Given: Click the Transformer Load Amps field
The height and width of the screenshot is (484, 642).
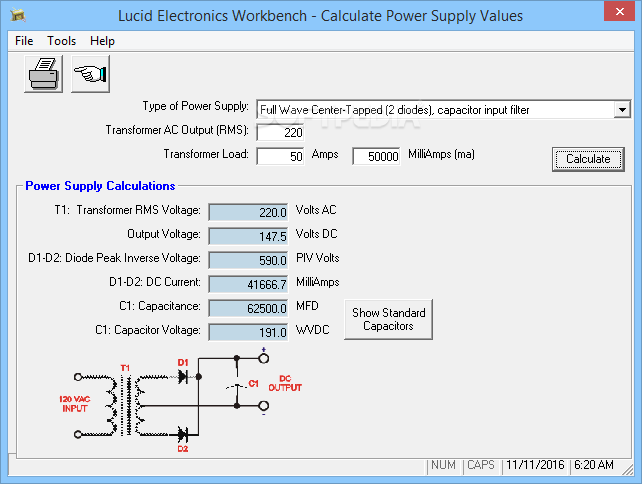Looking at the screenshot, I should (280, 156).
